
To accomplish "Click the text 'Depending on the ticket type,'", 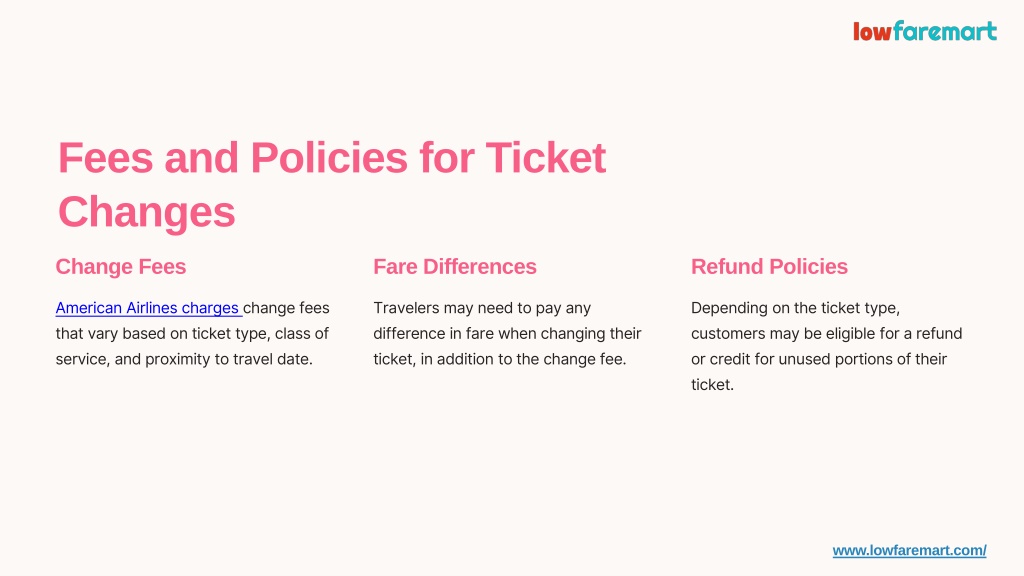I will [795, 308].
